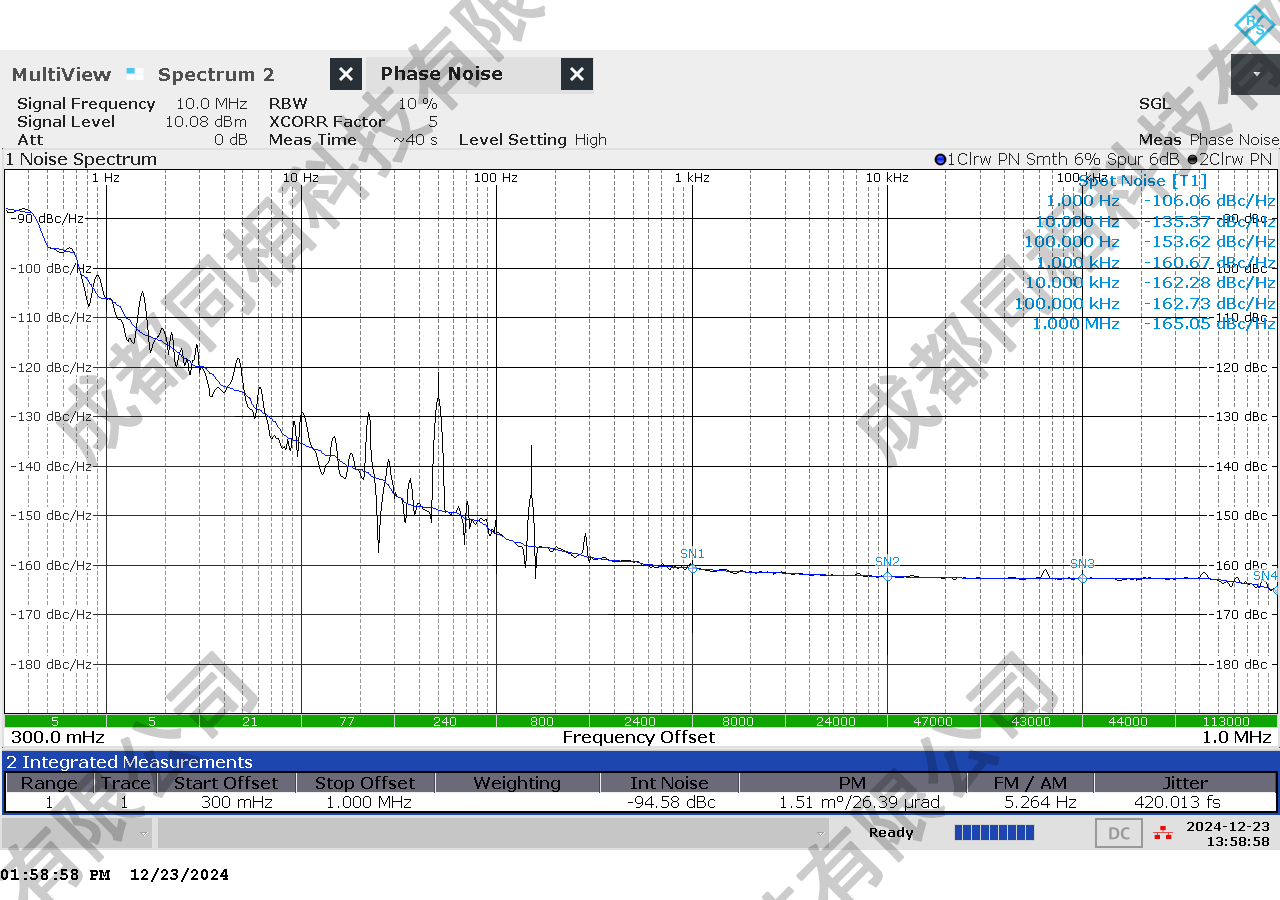Switch to the Spectrum 2 tab

[x=216, y=75]
